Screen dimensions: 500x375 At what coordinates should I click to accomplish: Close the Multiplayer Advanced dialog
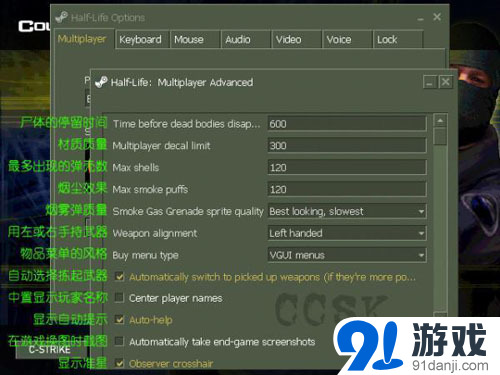[446, 82]
